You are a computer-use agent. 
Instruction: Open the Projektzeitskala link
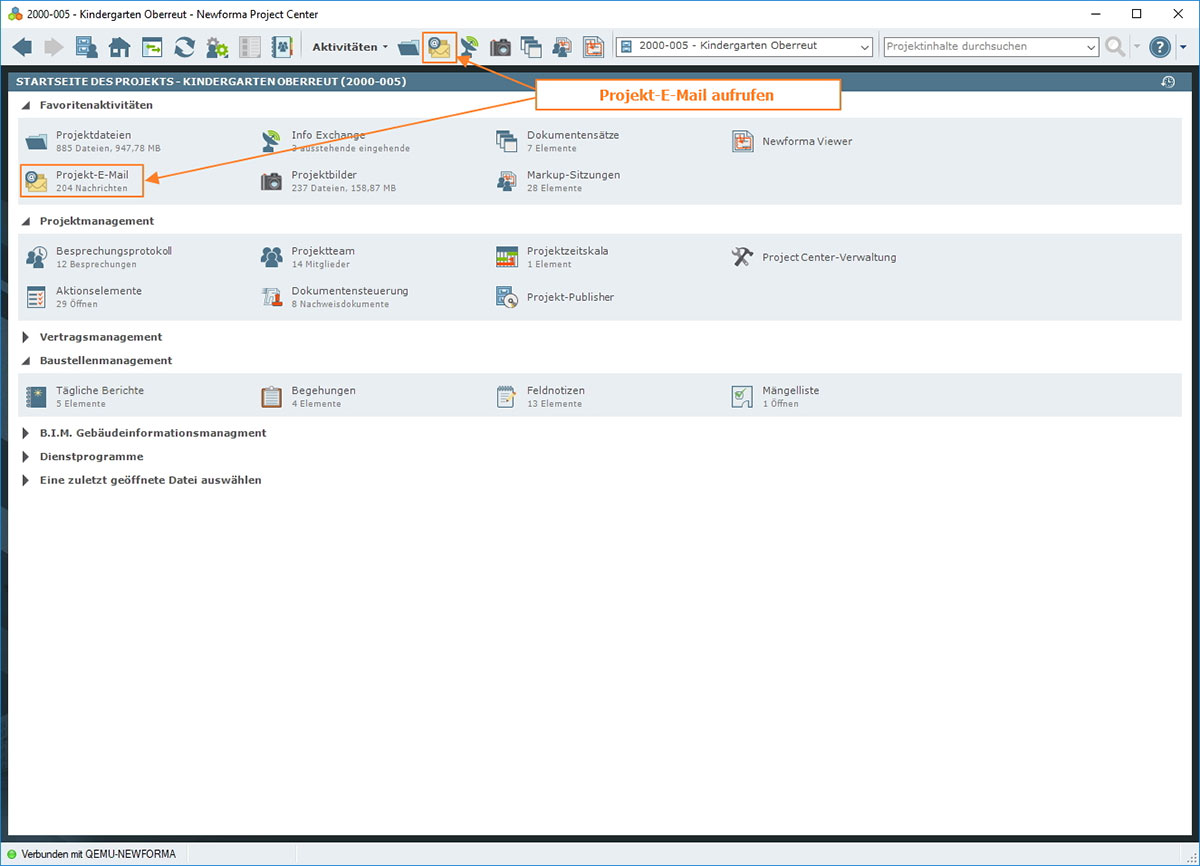567,251
